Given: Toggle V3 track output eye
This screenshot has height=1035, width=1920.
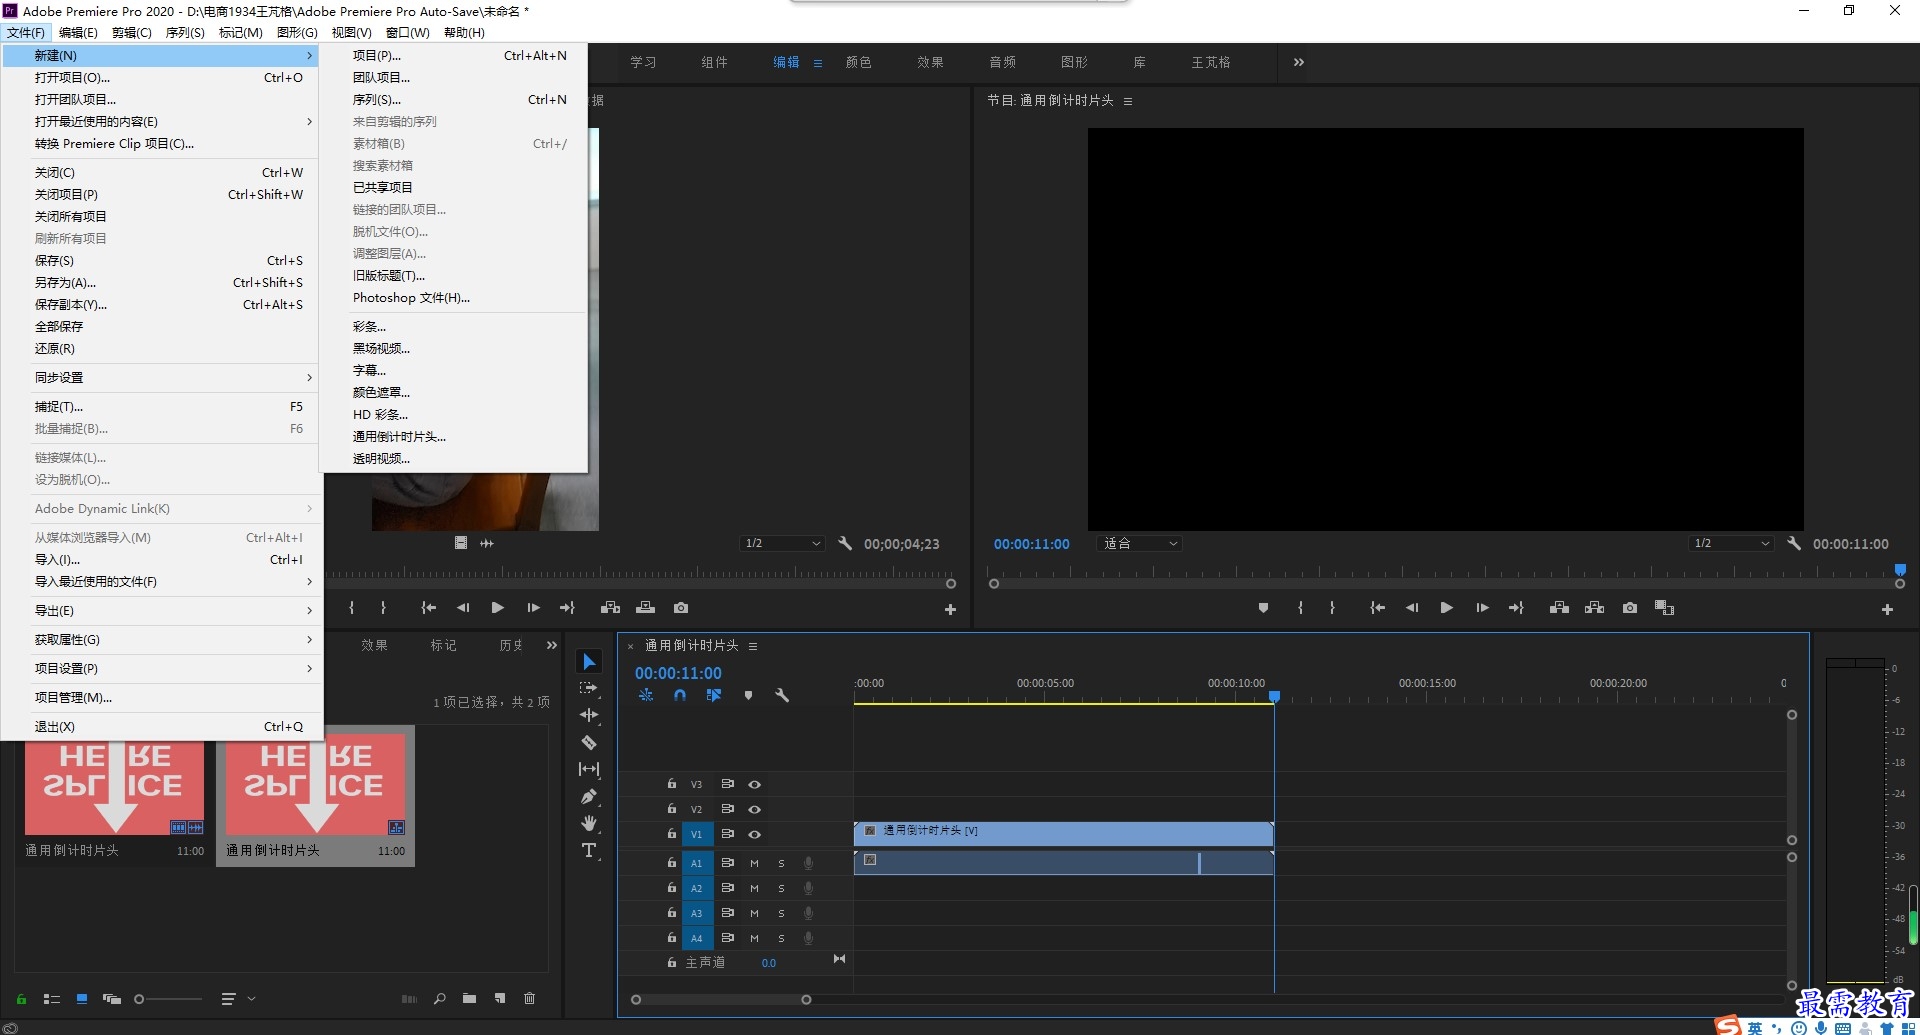Looking at the screenshot, I should [x=755, y=785].
